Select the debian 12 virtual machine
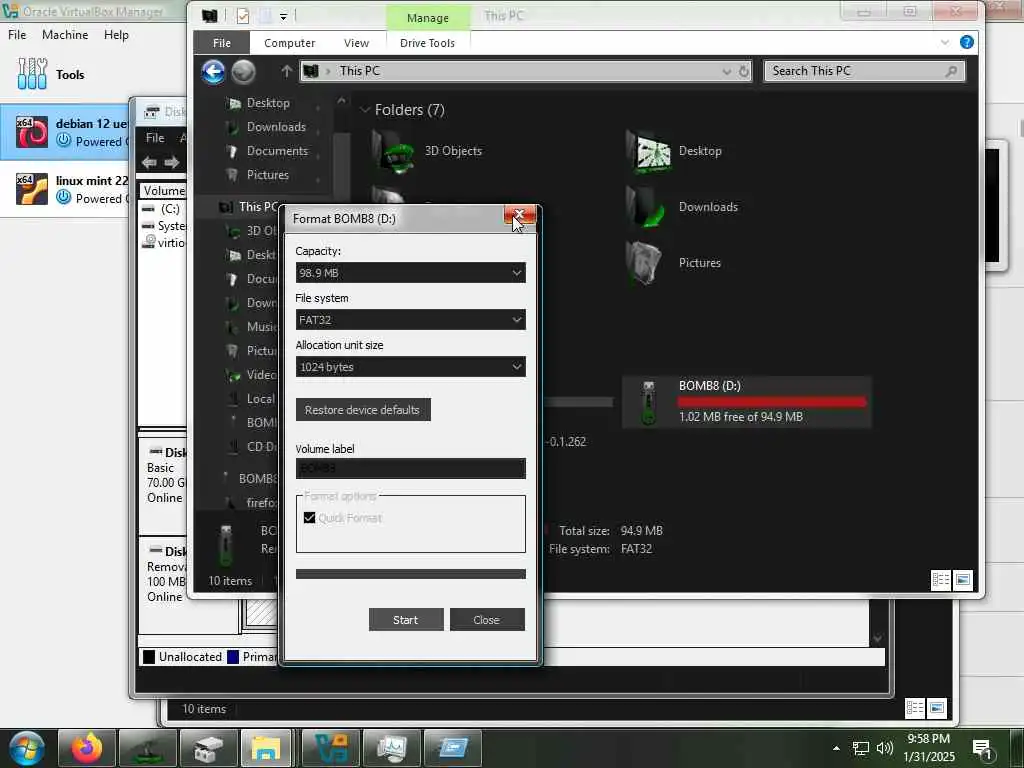This screenshot has width=1024, height=768. pos(65,133)
